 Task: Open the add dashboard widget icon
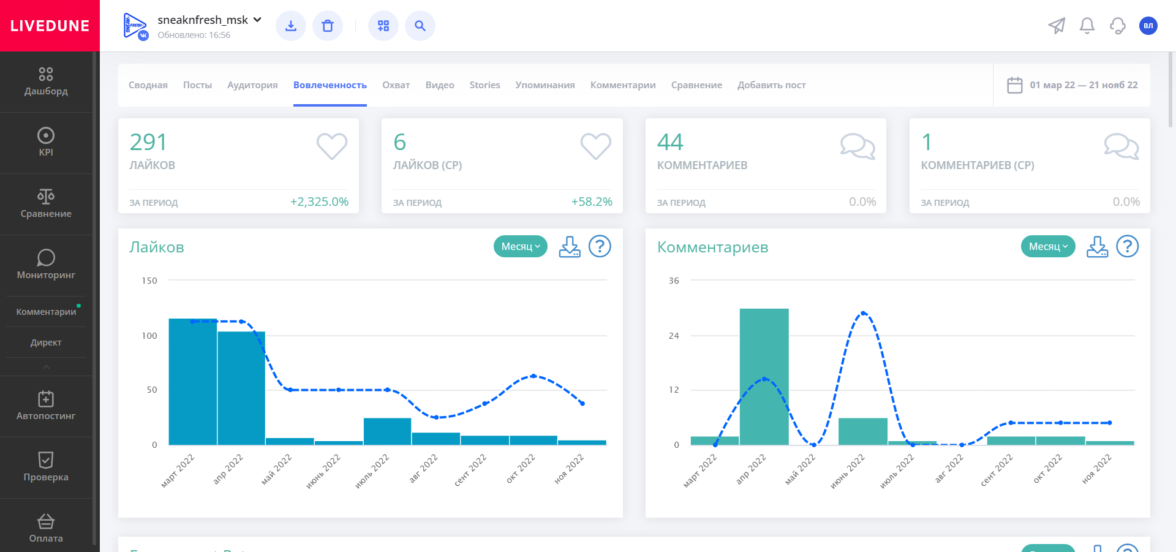pyautogui.click(x=383, y=26)
